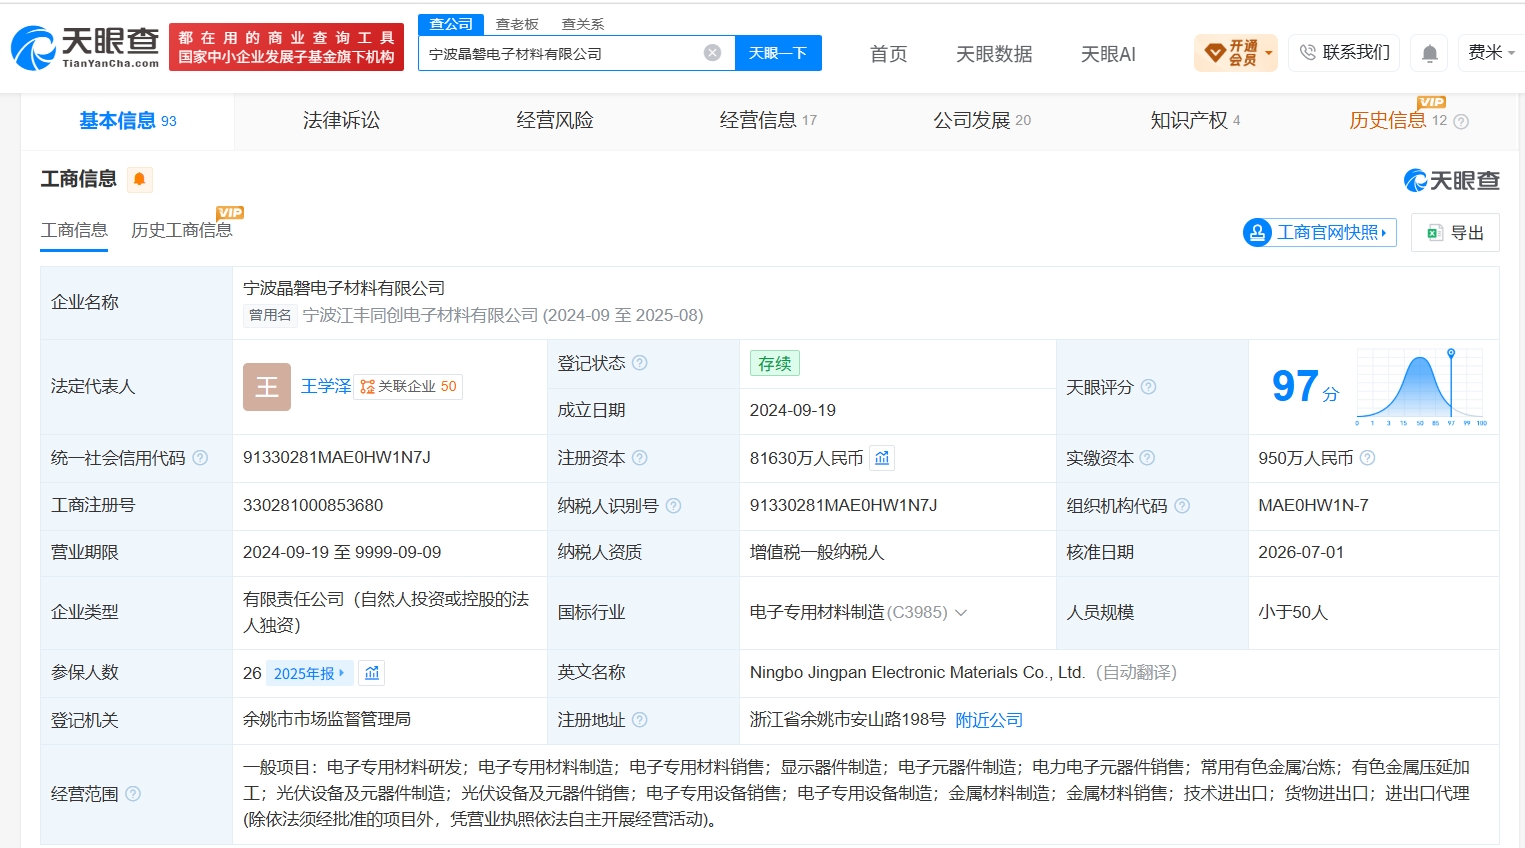Screen dimensions: 1525x848
Task: Open 关联企业 50 related companies tag
Action: point(408,387)
